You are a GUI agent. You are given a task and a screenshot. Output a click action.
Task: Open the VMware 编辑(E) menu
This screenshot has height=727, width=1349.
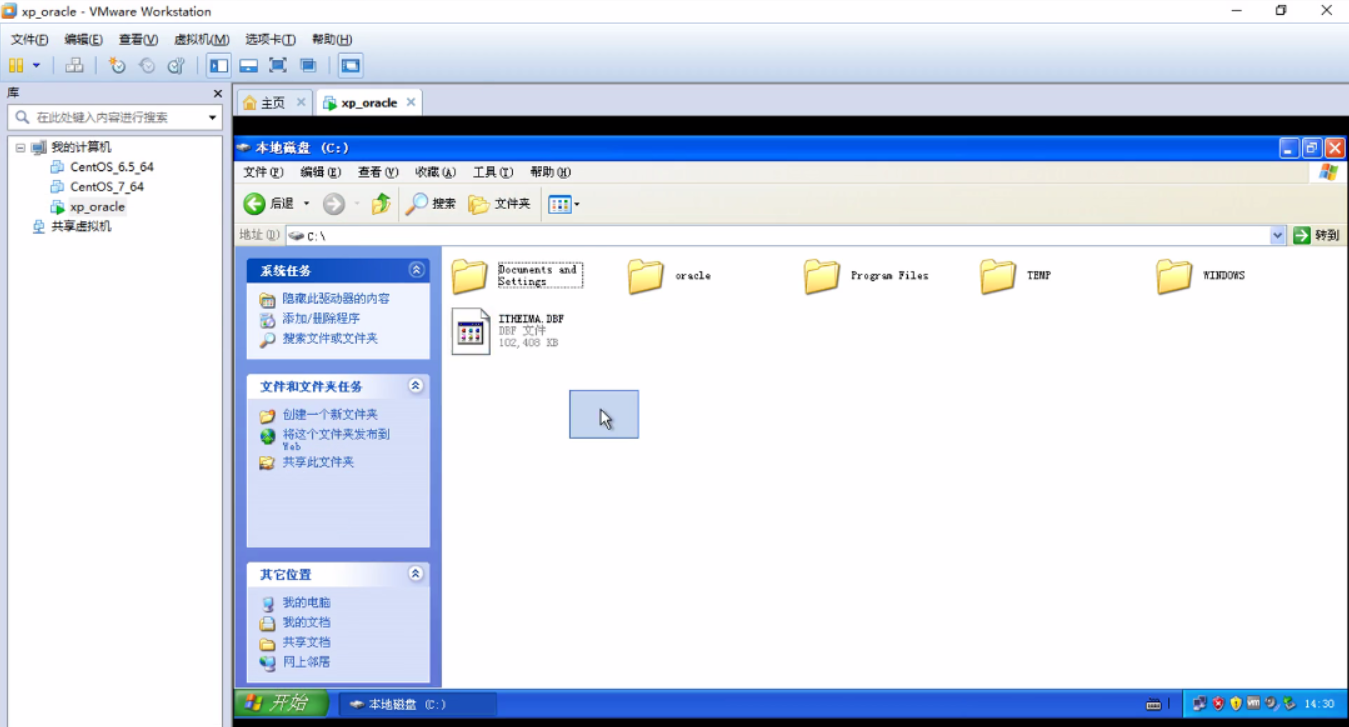[83, 40]
